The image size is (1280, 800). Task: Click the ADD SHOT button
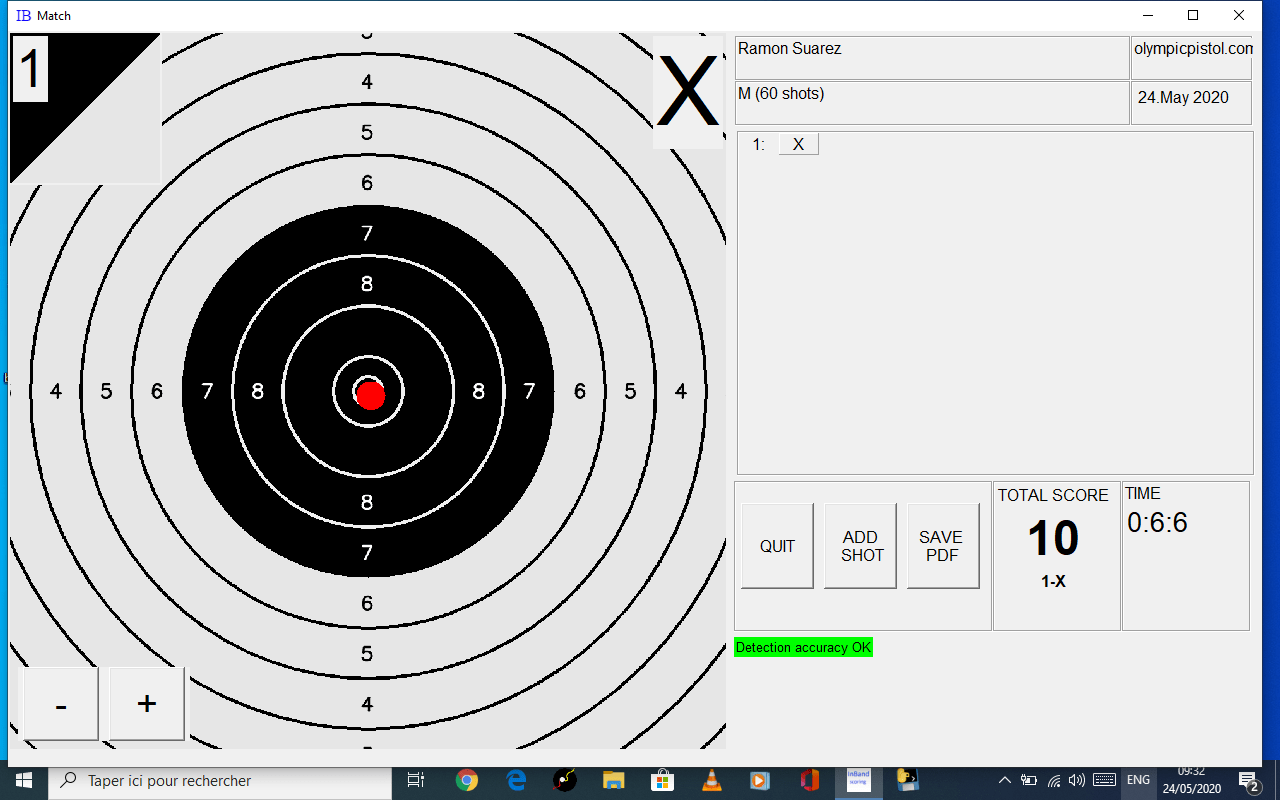coord(860,546)
